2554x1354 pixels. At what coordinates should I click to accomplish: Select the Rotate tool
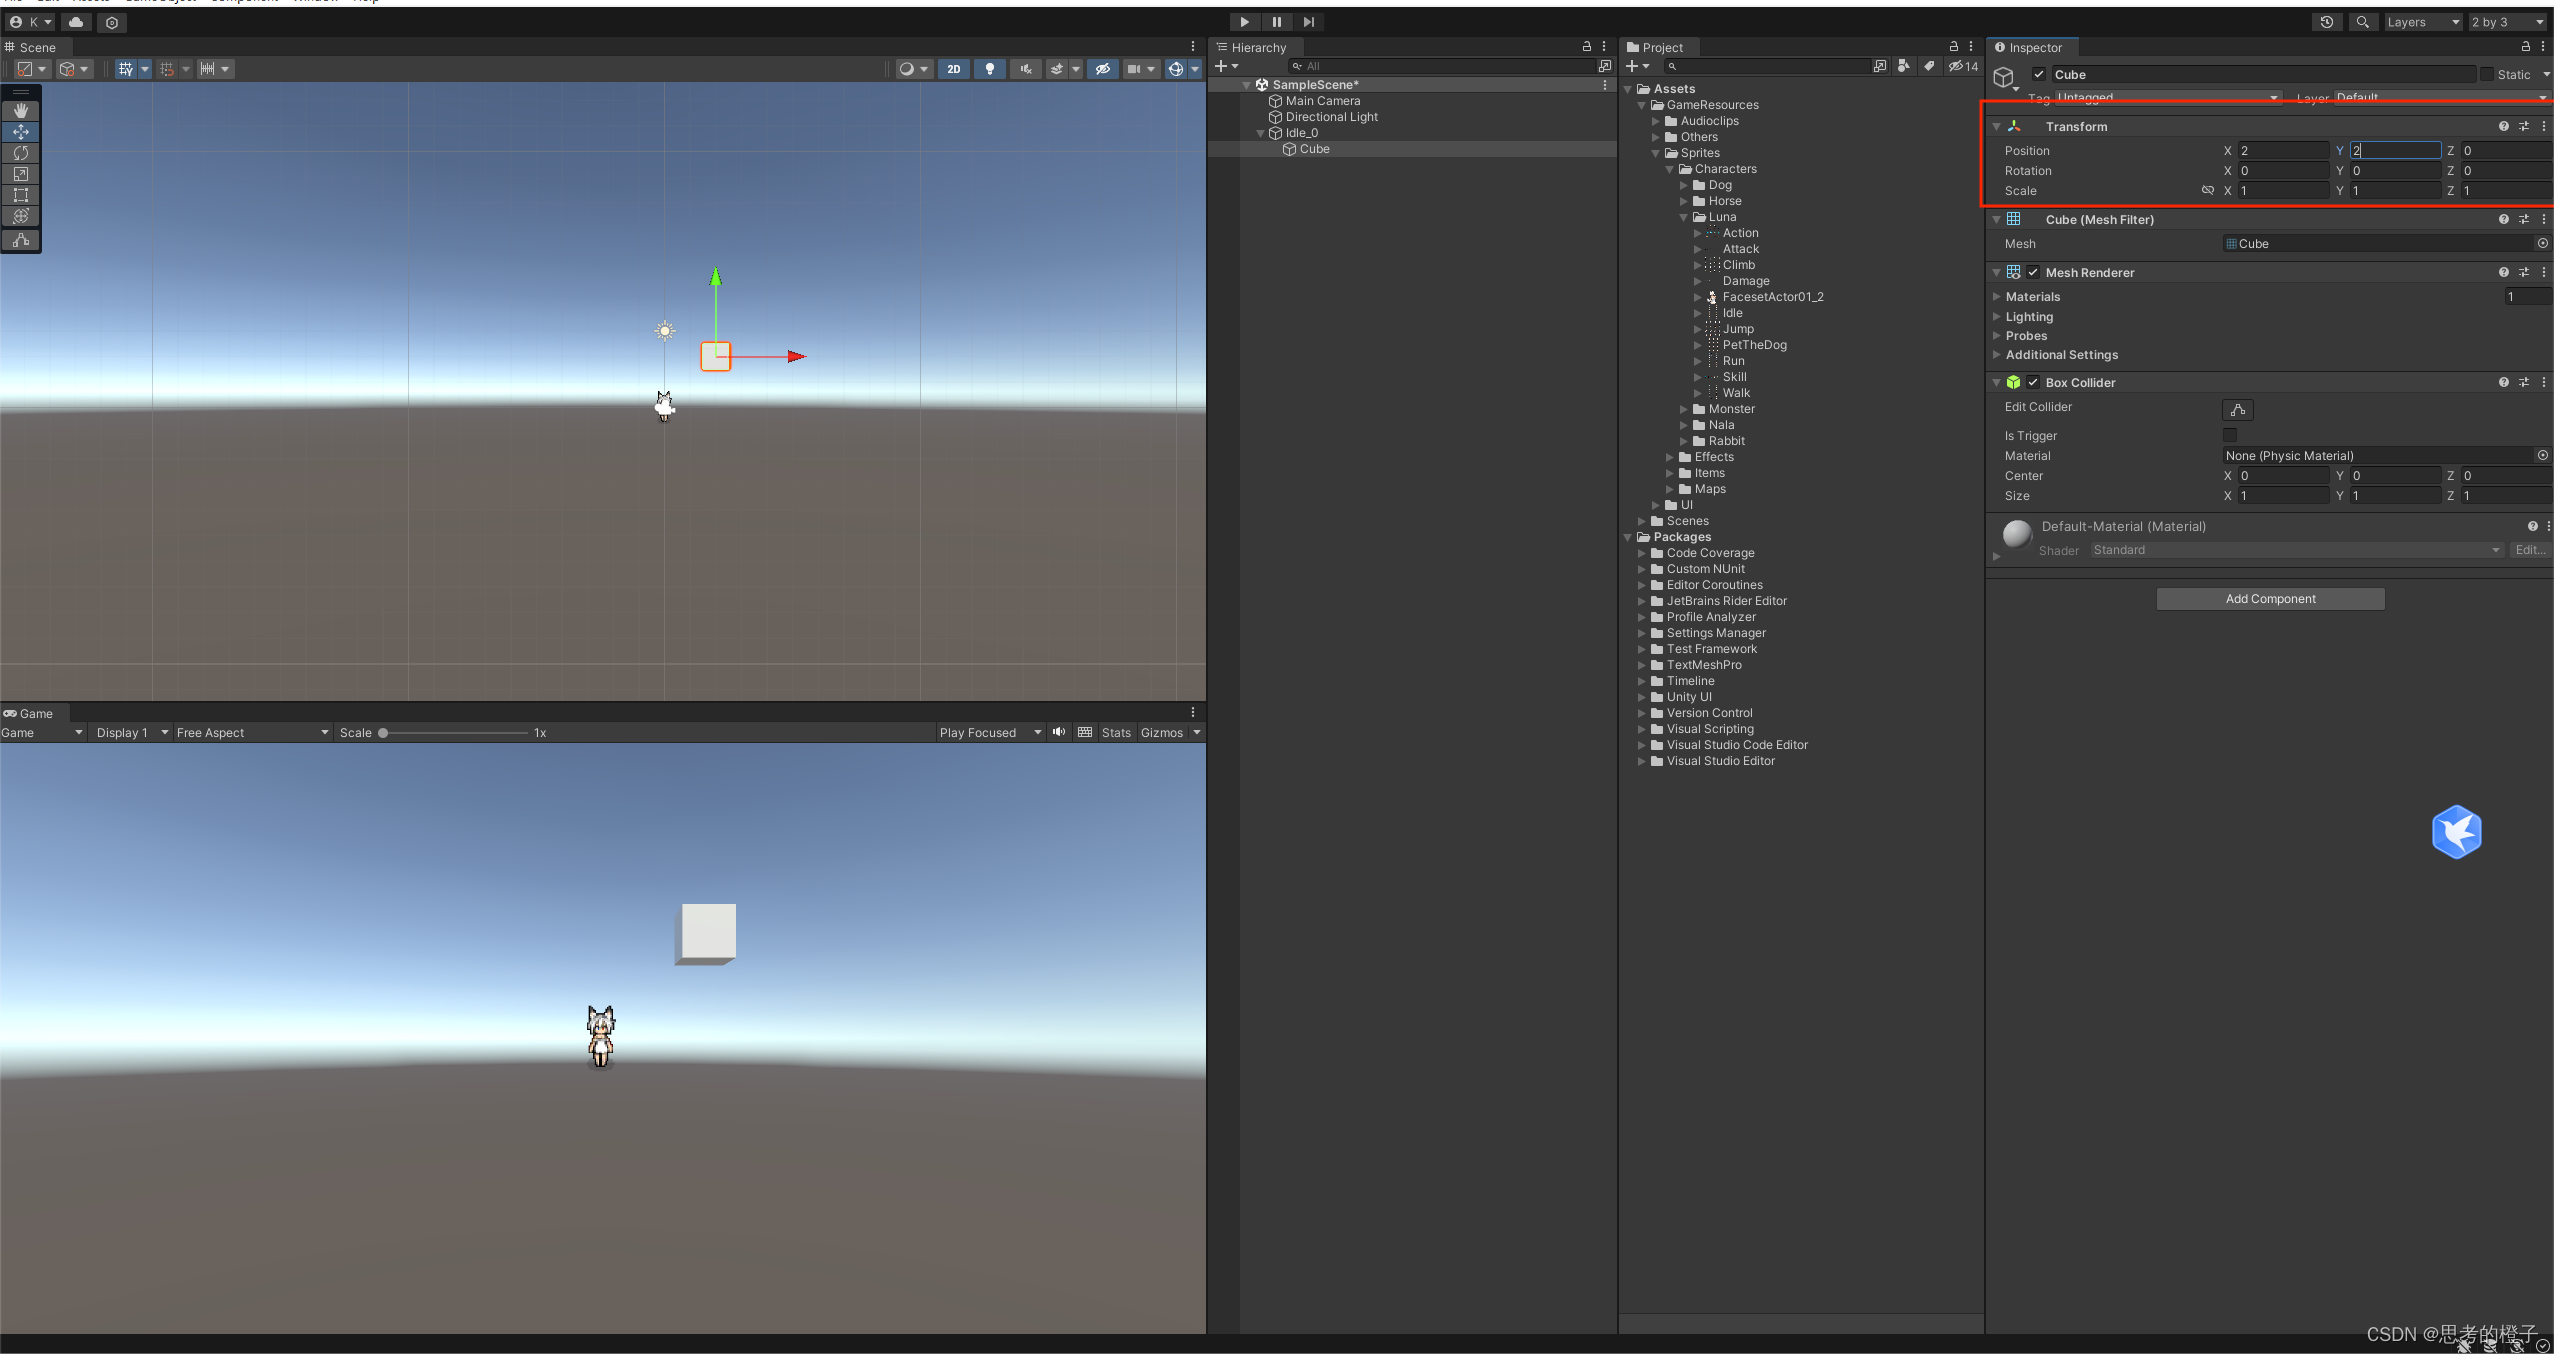pyautogui.click(x=20, y=153)
